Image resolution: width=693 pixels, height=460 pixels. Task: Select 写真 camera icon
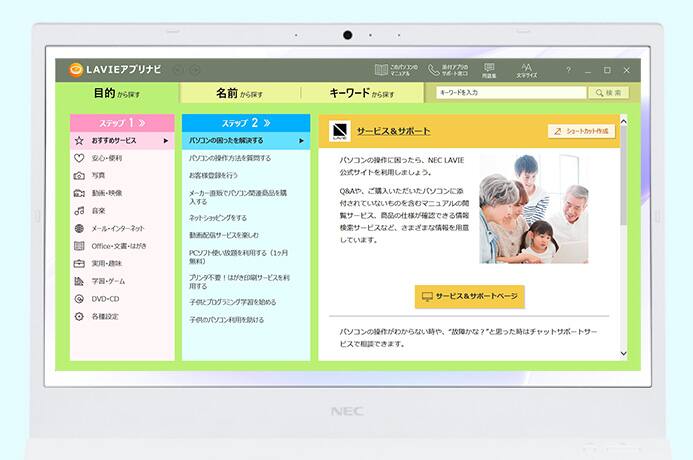79,175
